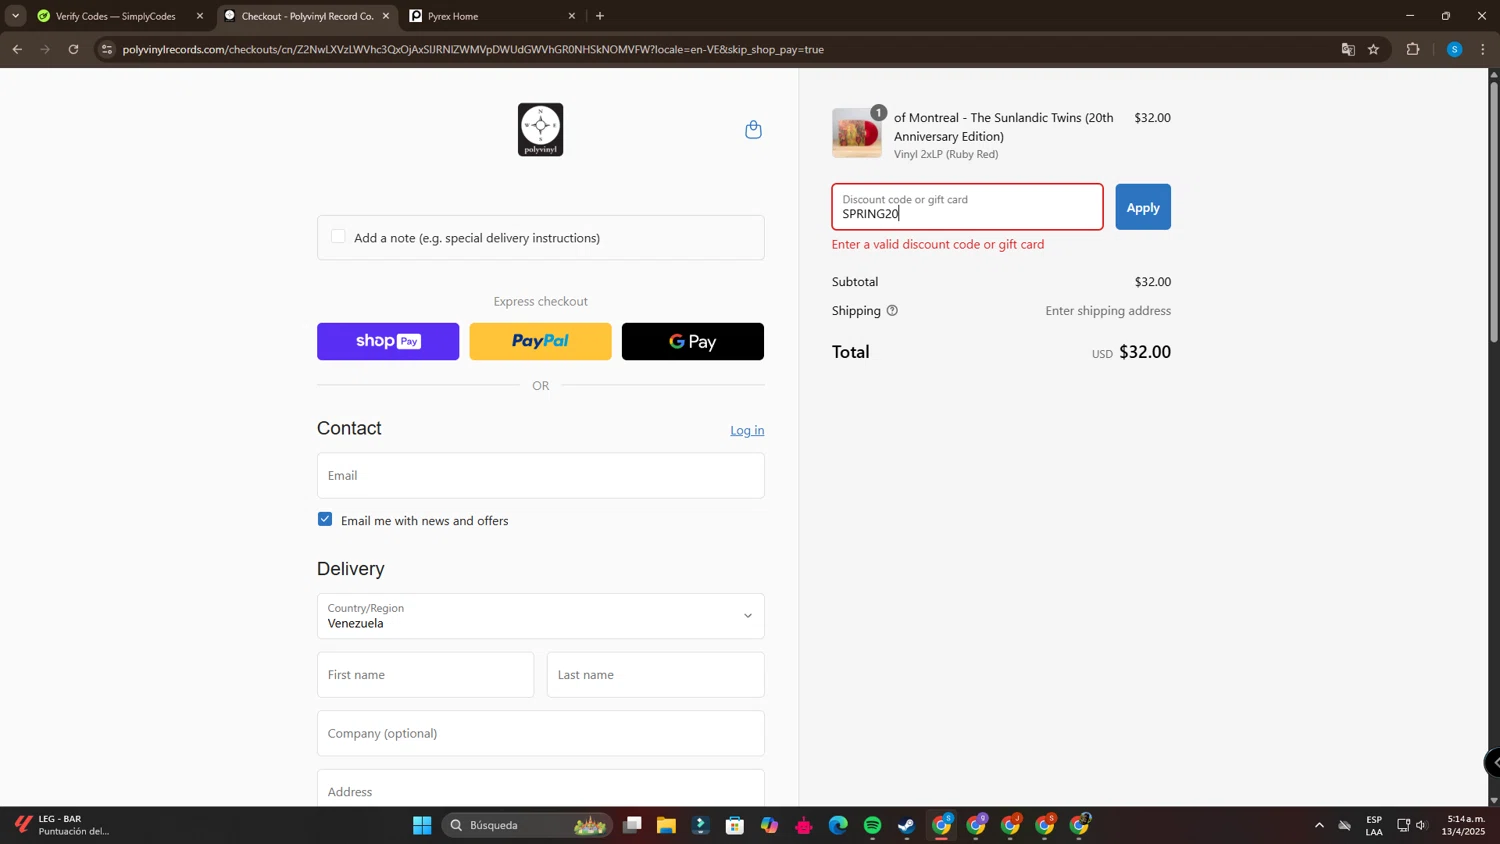
Task: Click the browser address bar URL
Action: click(x=473, y=49)
